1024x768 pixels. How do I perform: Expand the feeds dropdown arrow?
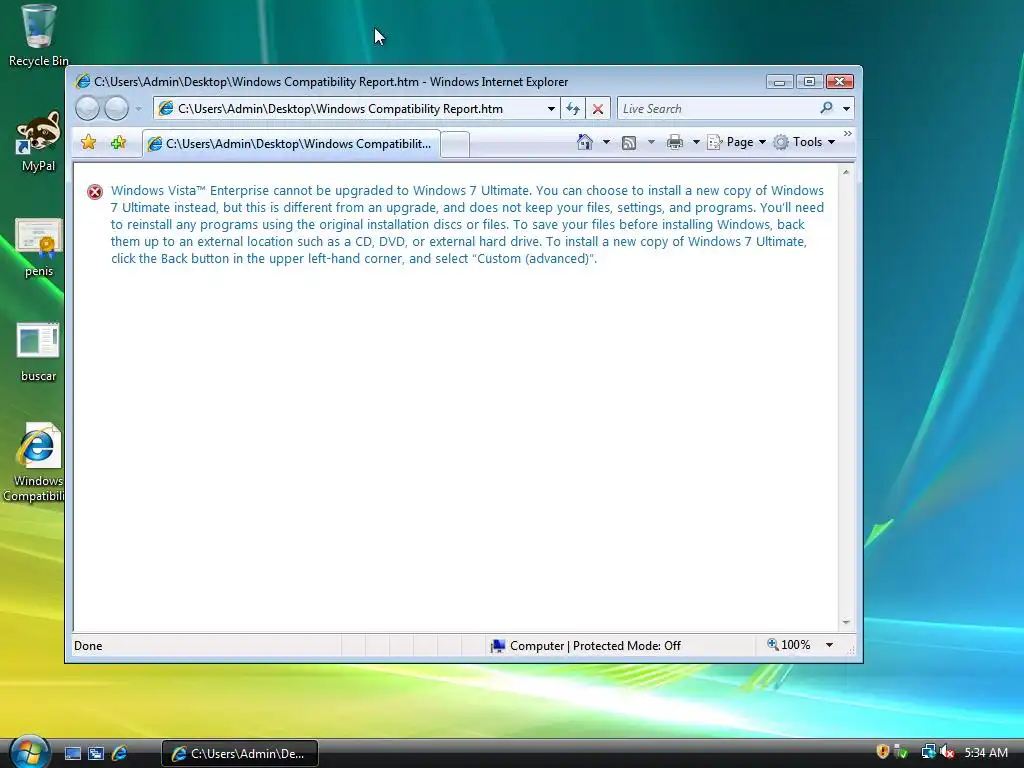[651, 142]
